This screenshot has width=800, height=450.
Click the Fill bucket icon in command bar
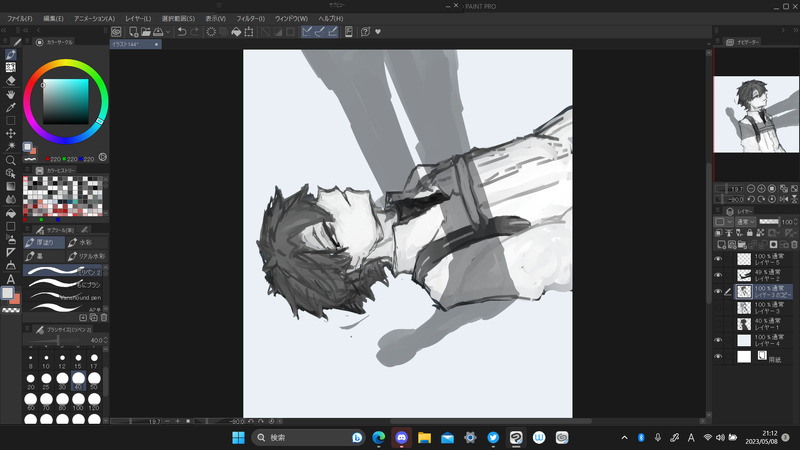(x=236, y=32)
